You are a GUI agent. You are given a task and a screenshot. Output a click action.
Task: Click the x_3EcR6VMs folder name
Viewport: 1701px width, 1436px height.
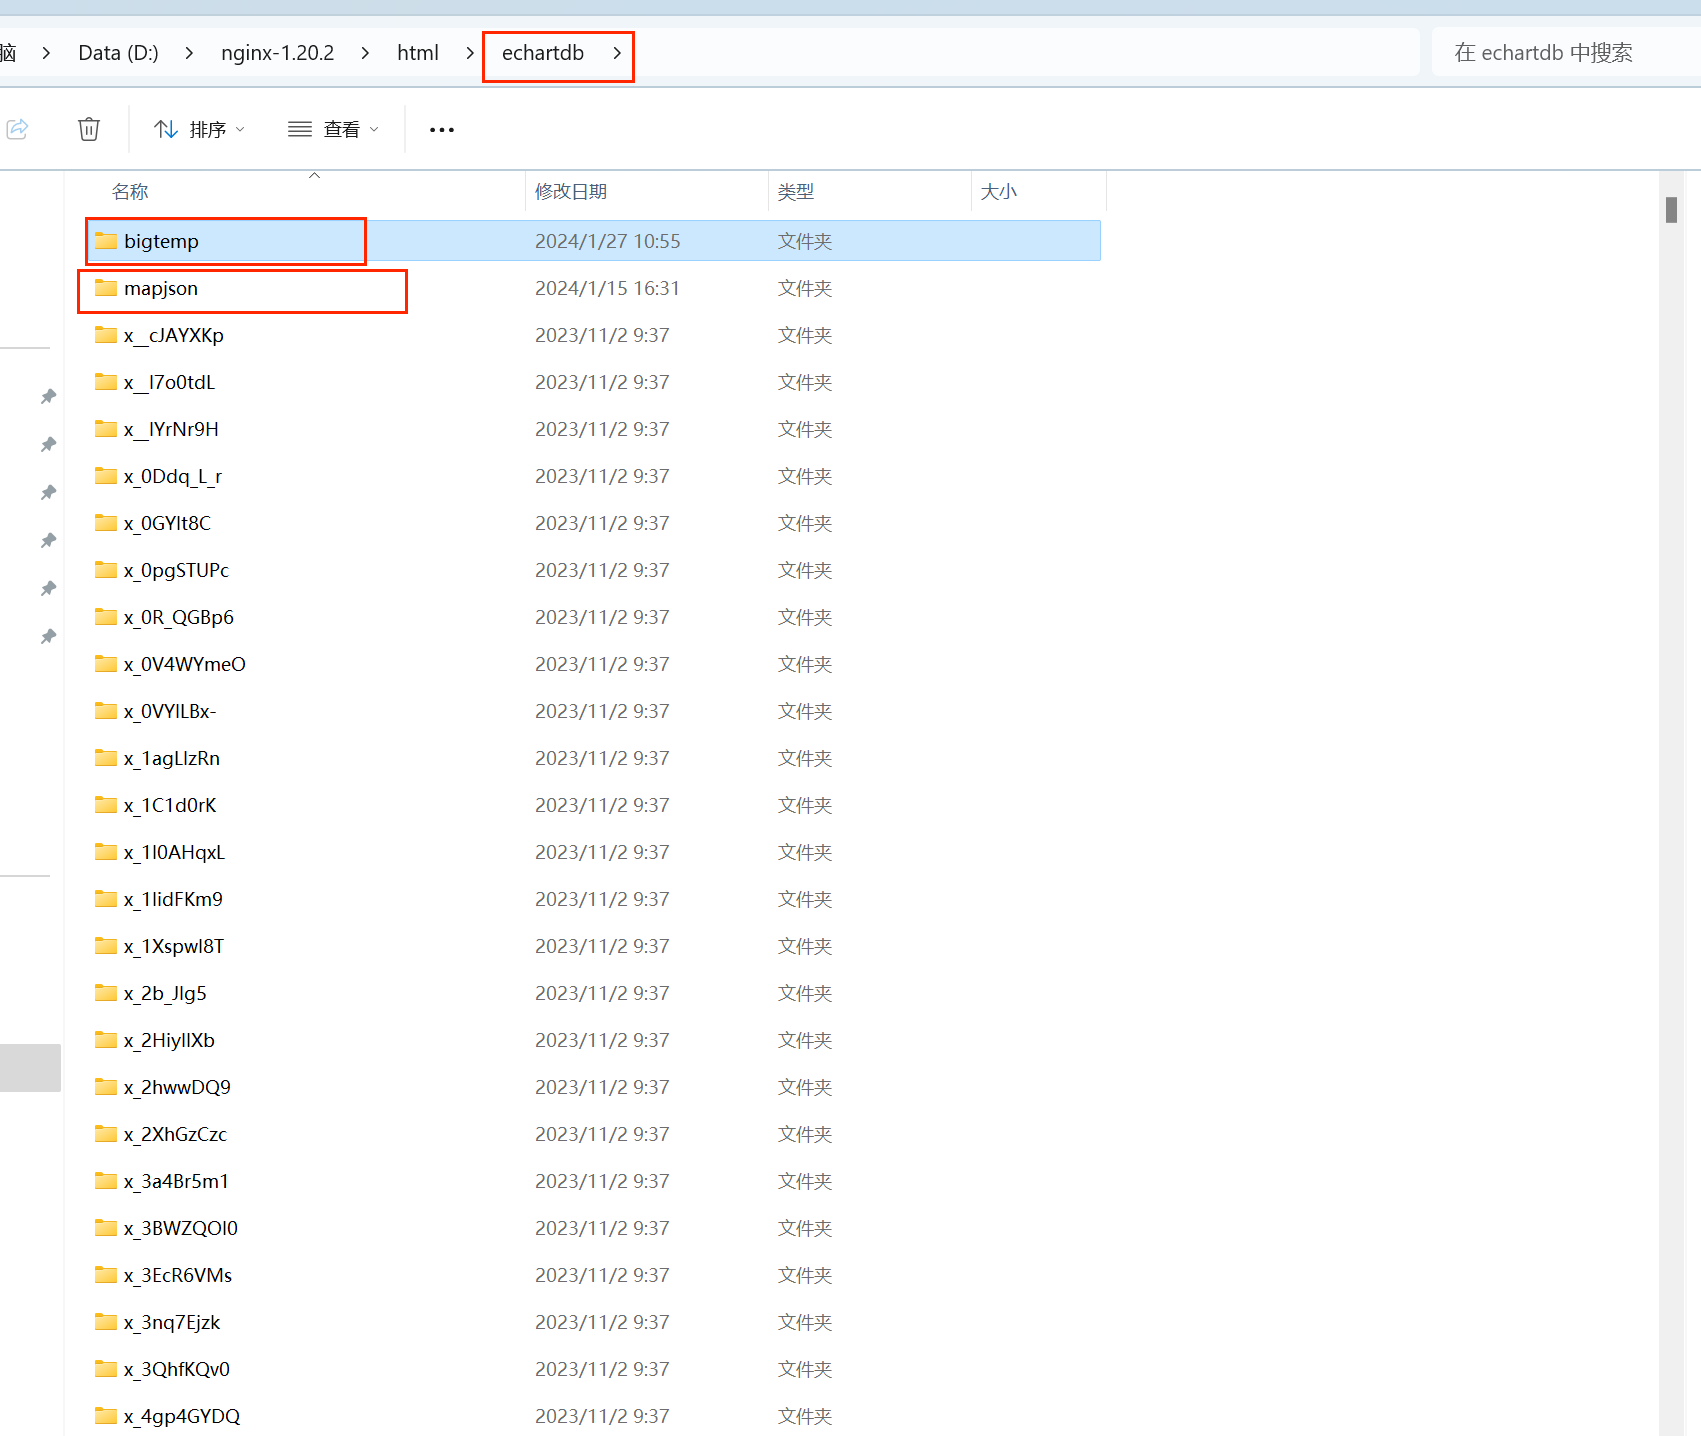(178, 1275)
